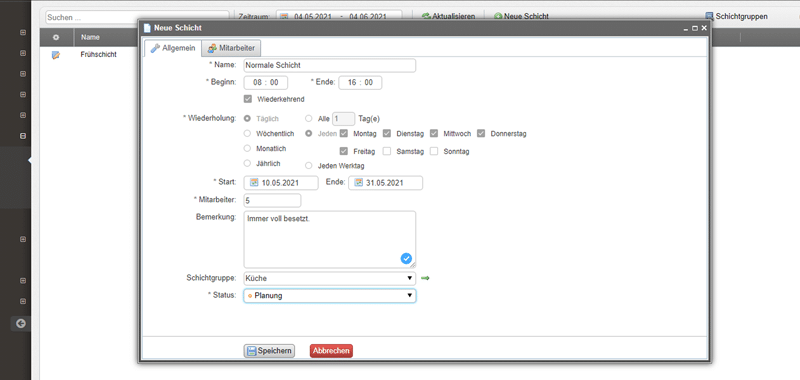
Task: Click Neue Schicht in the toolbar
Action: (x=521, y=16)
